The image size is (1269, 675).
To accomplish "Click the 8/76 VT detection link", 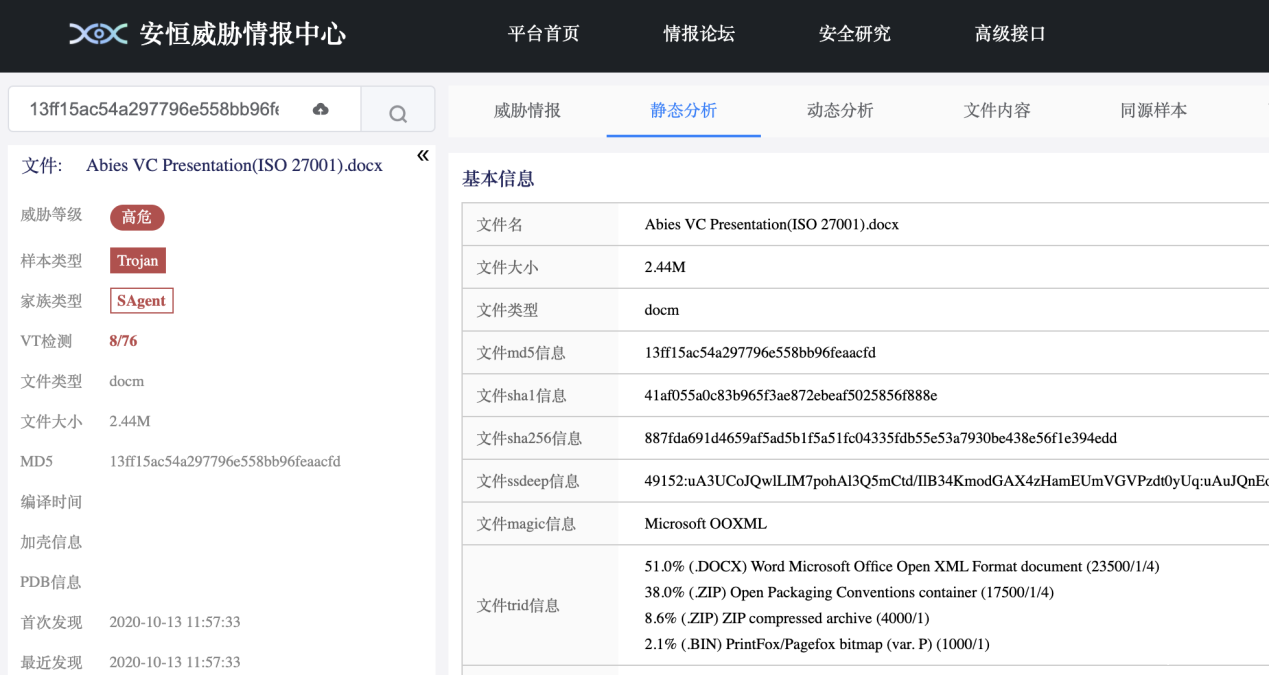I will [x=123, y=341].
